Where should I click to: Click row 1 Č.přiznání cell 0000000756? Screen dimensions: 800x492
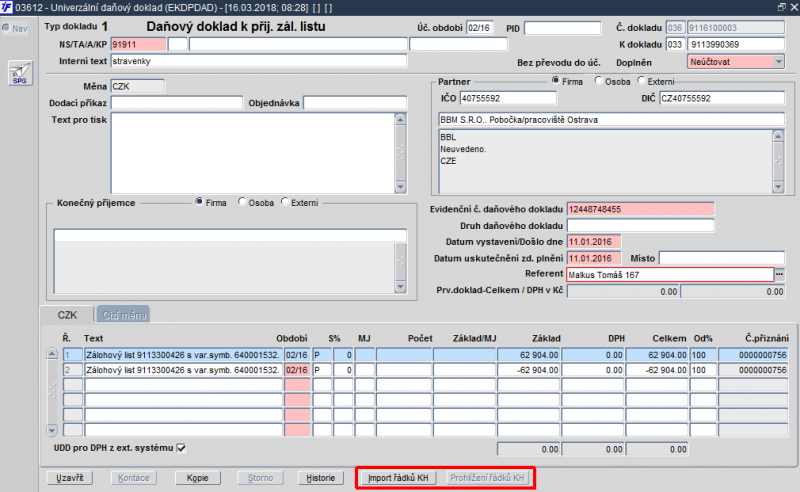(753, 355)
